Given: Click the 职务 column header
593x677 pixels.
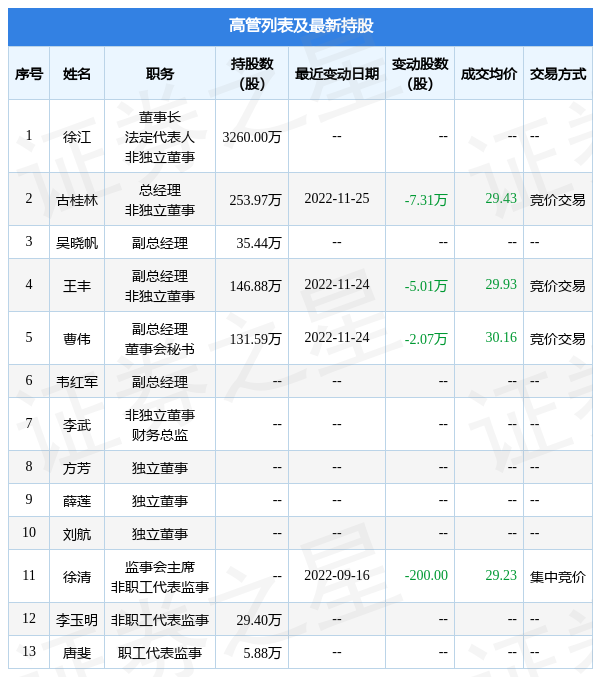Looking at the screenshot, I should pyautogui.click(x=160, y=74).
